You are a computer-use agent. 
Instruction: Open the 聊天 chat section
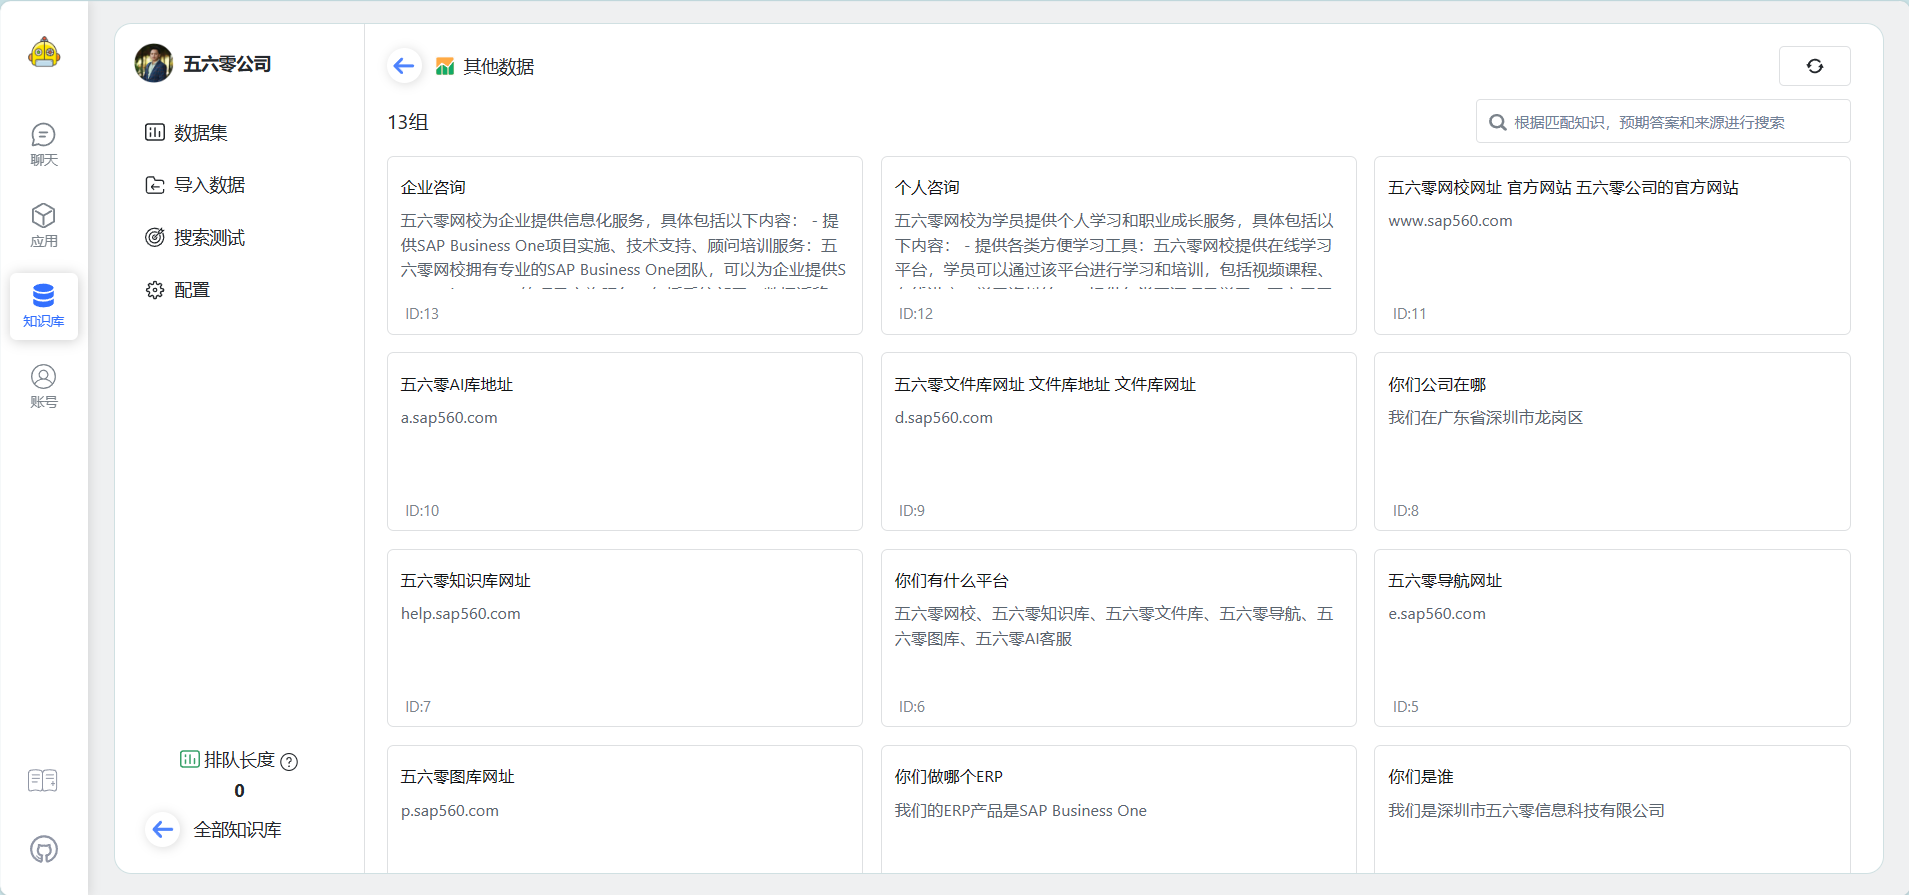(x=44, y=144)
